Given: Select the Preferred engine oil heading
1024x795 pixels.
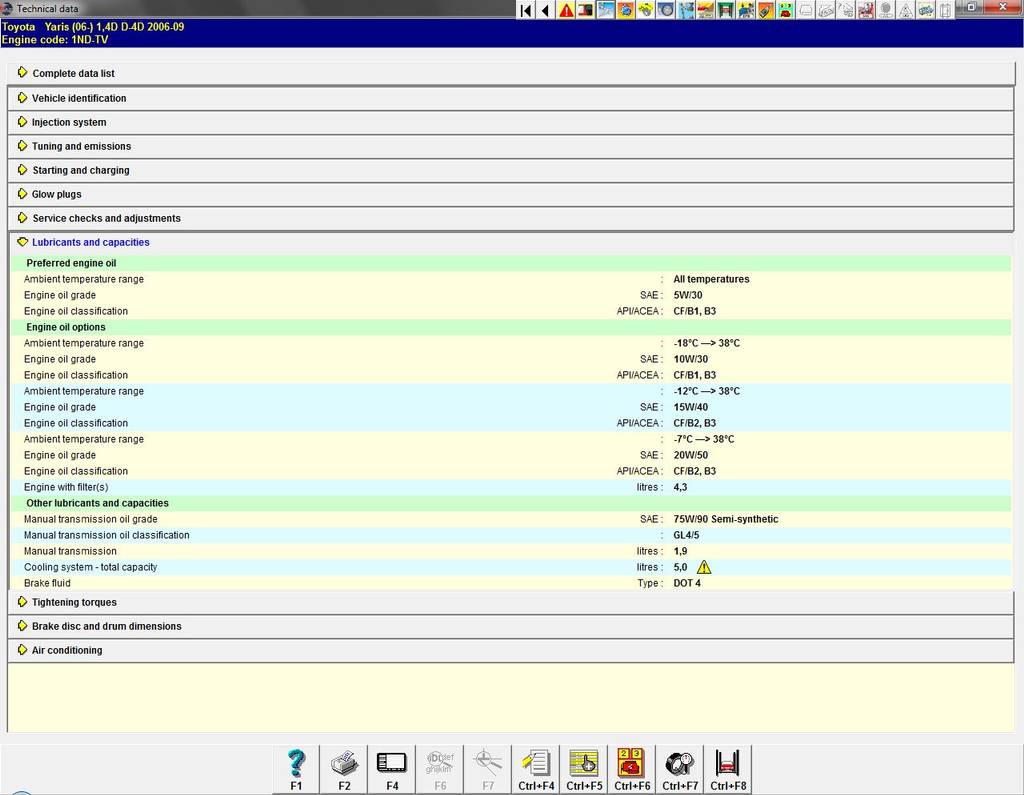Looking at the screenshot, I should (x=71, y=263).
